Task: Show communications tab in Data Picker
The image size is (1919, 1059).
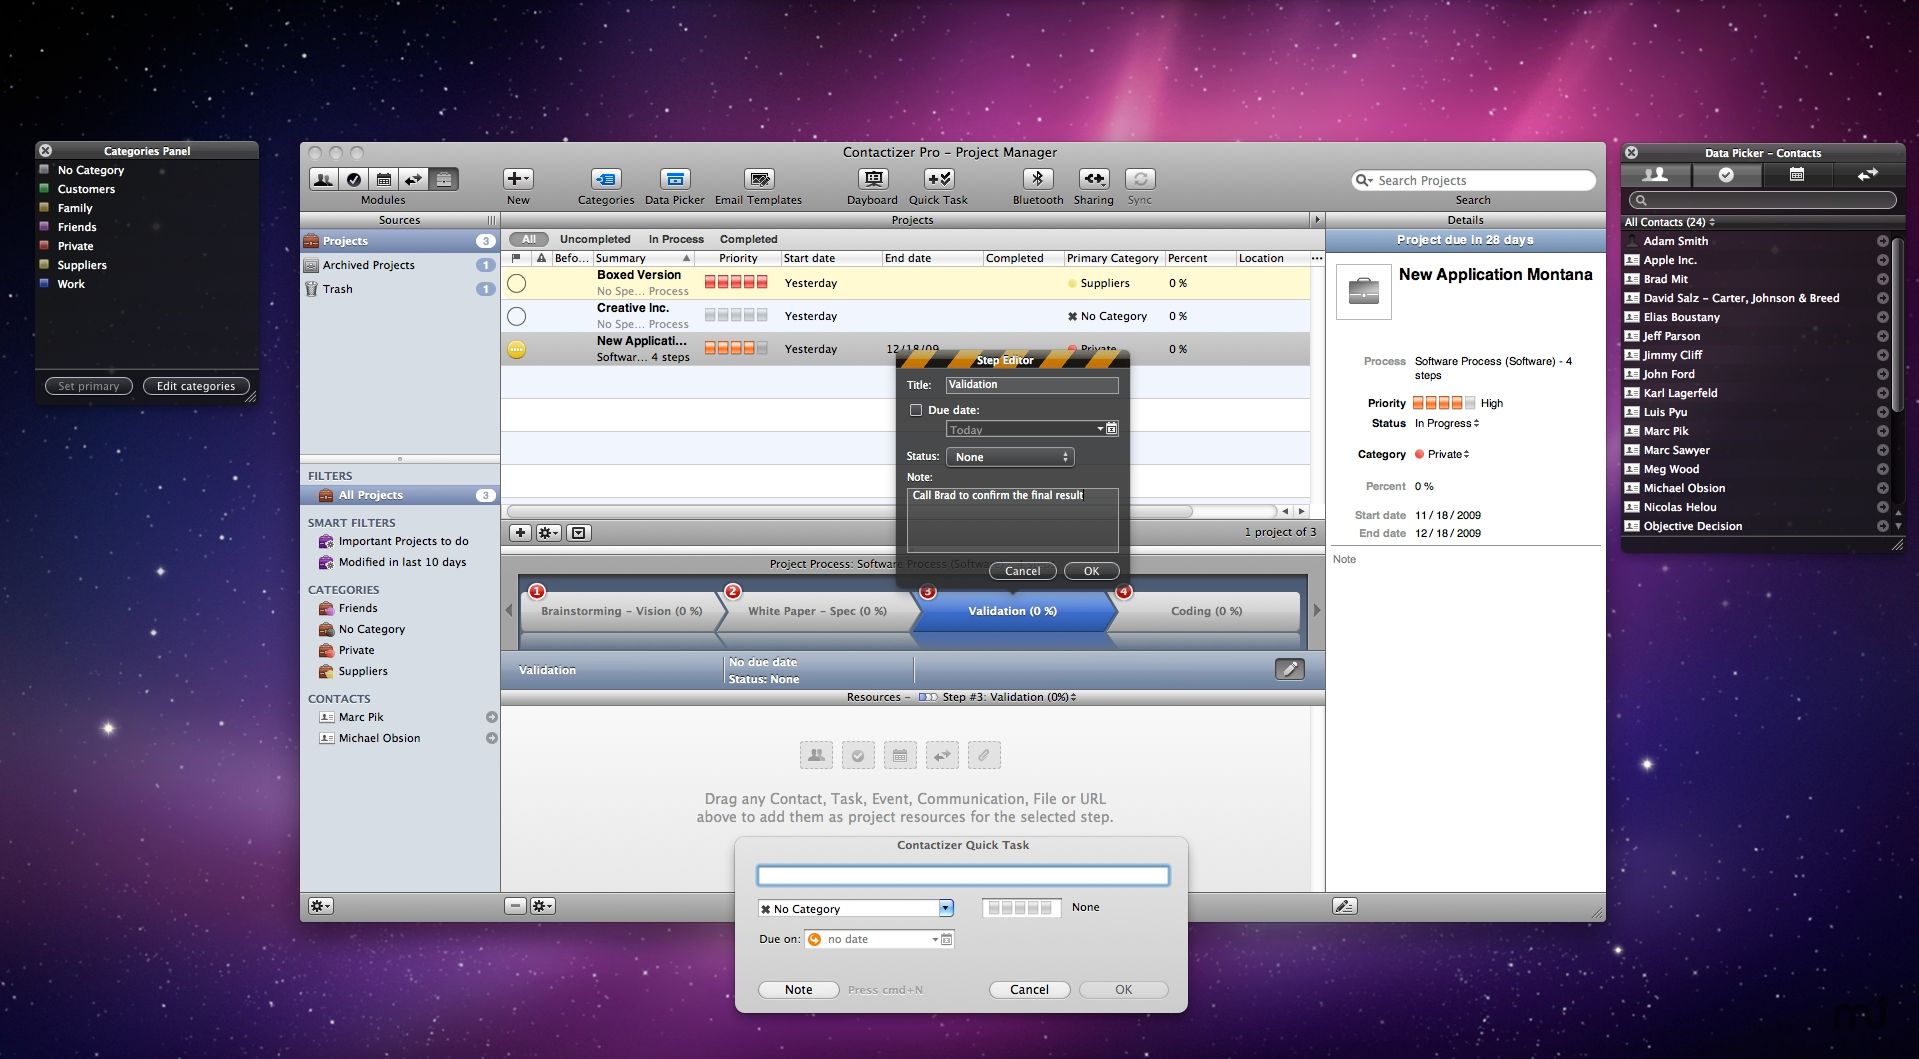Action: (1867, 175)
